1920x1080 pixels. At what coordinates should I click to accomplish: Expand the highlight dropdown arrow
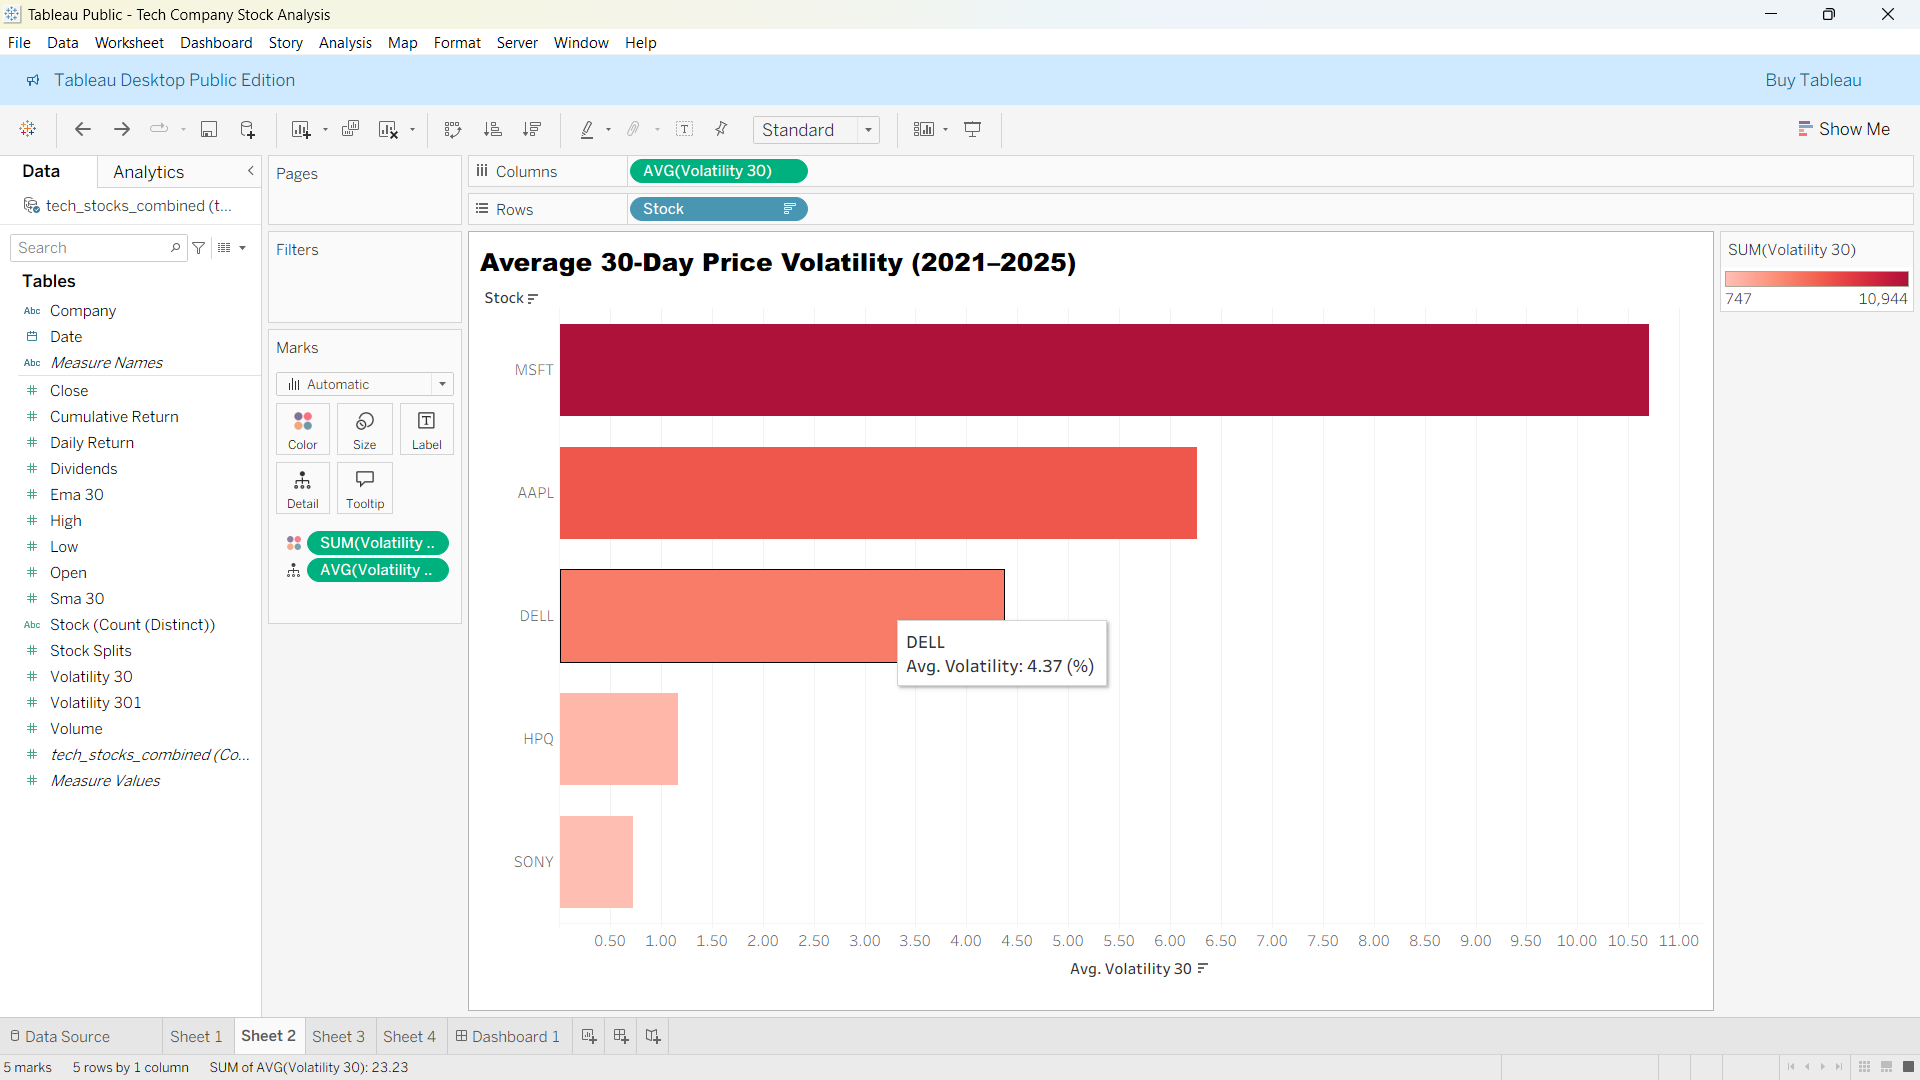(x=608, y=130)
